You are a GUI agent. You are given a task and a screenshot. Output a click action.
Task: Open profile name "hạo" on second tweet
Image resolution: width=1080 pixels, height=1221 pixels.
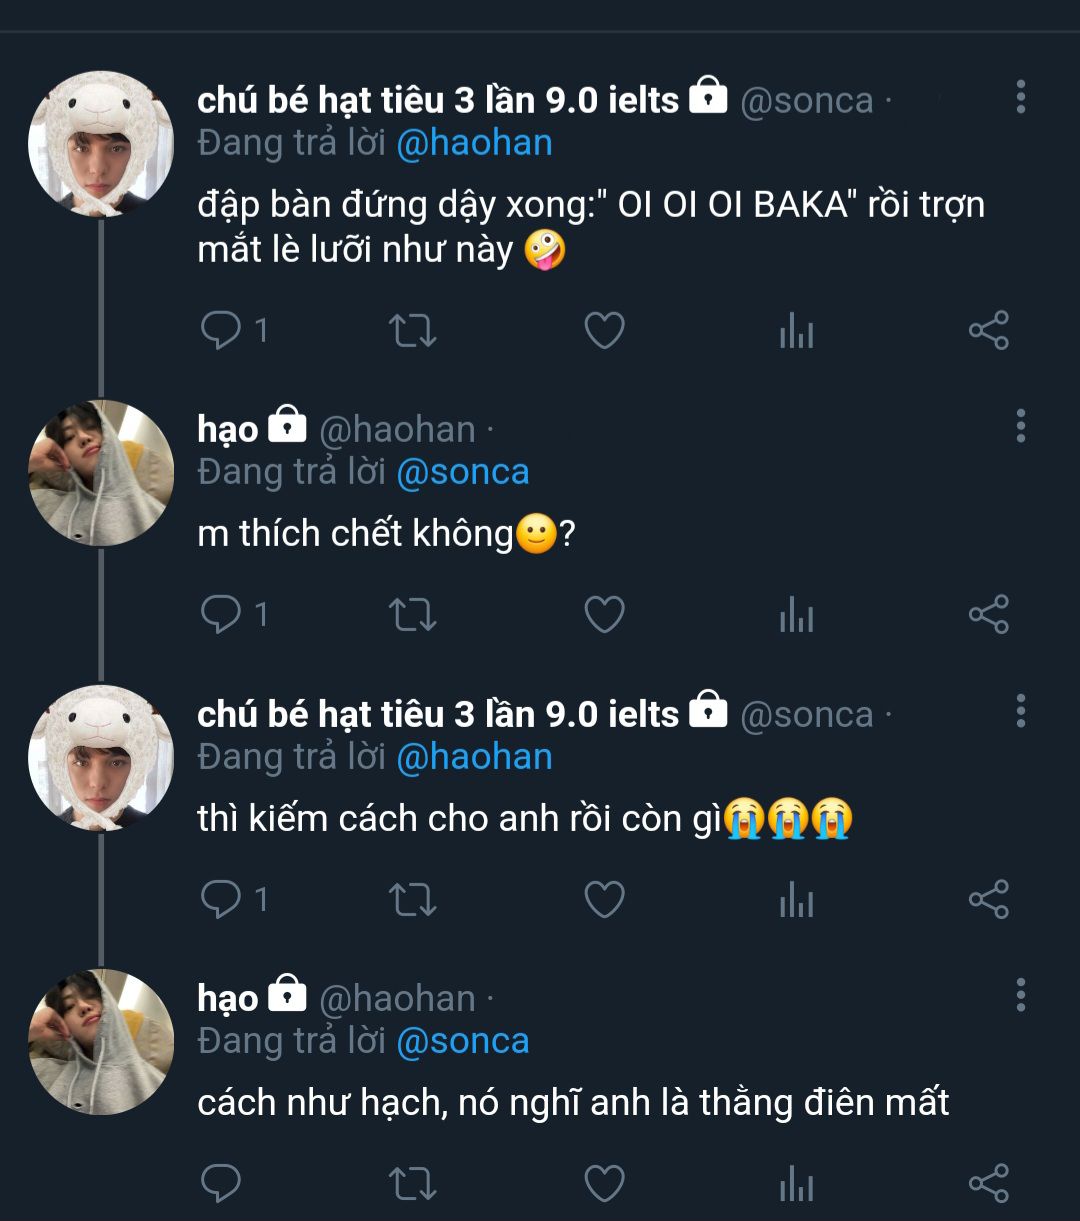click(228, 429)
